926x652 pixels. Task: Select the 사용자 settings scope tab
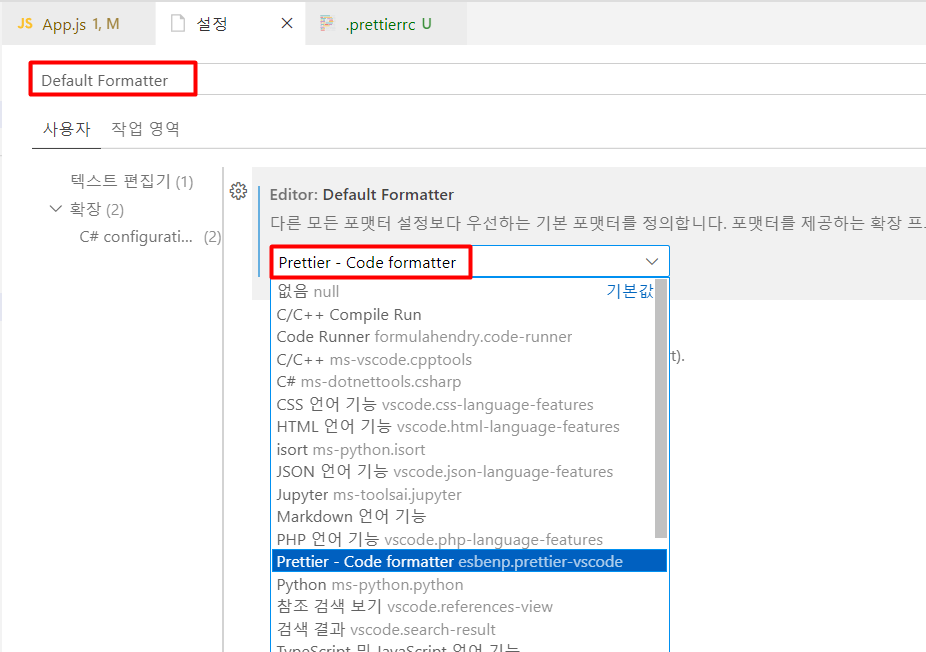pyautogui.click(x=67, y=129)
